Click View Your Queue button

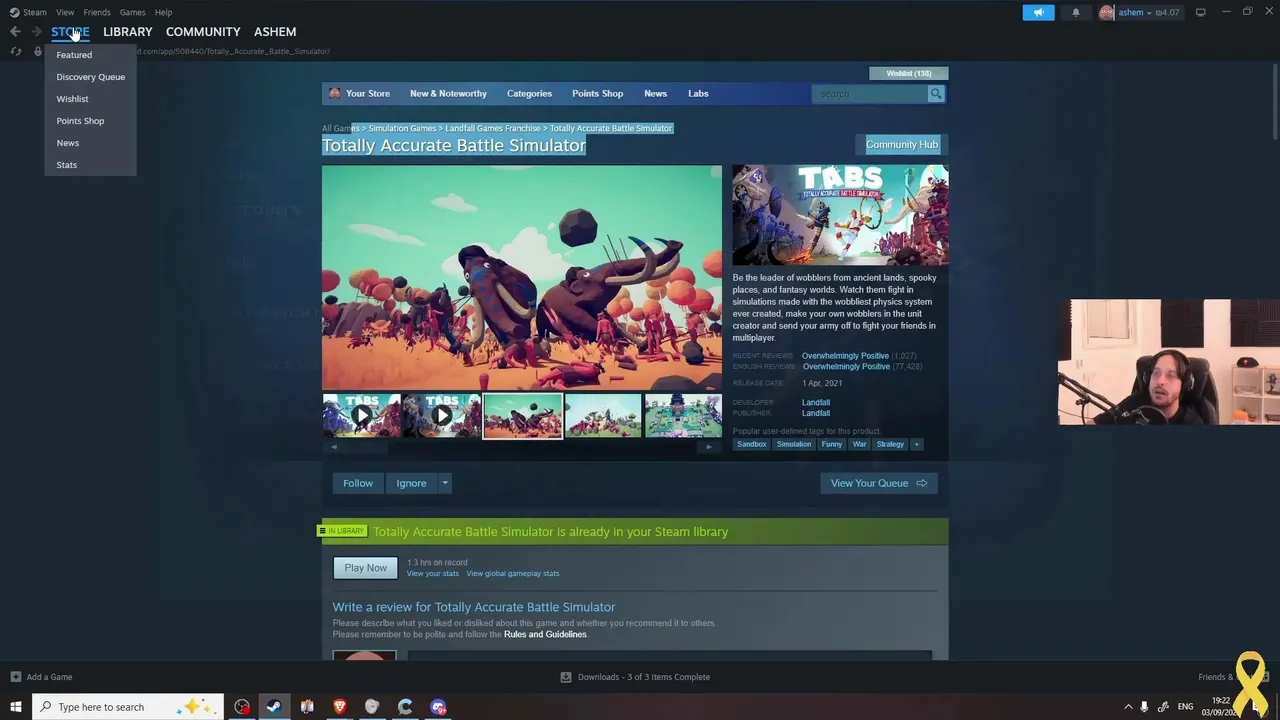point(878,483)
